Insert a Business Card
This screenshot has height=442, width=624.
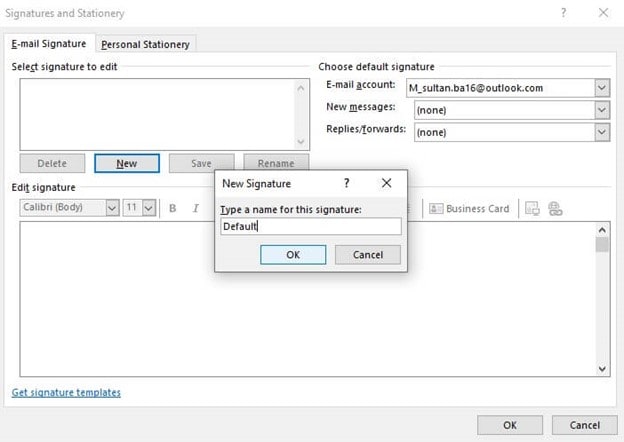469,208
